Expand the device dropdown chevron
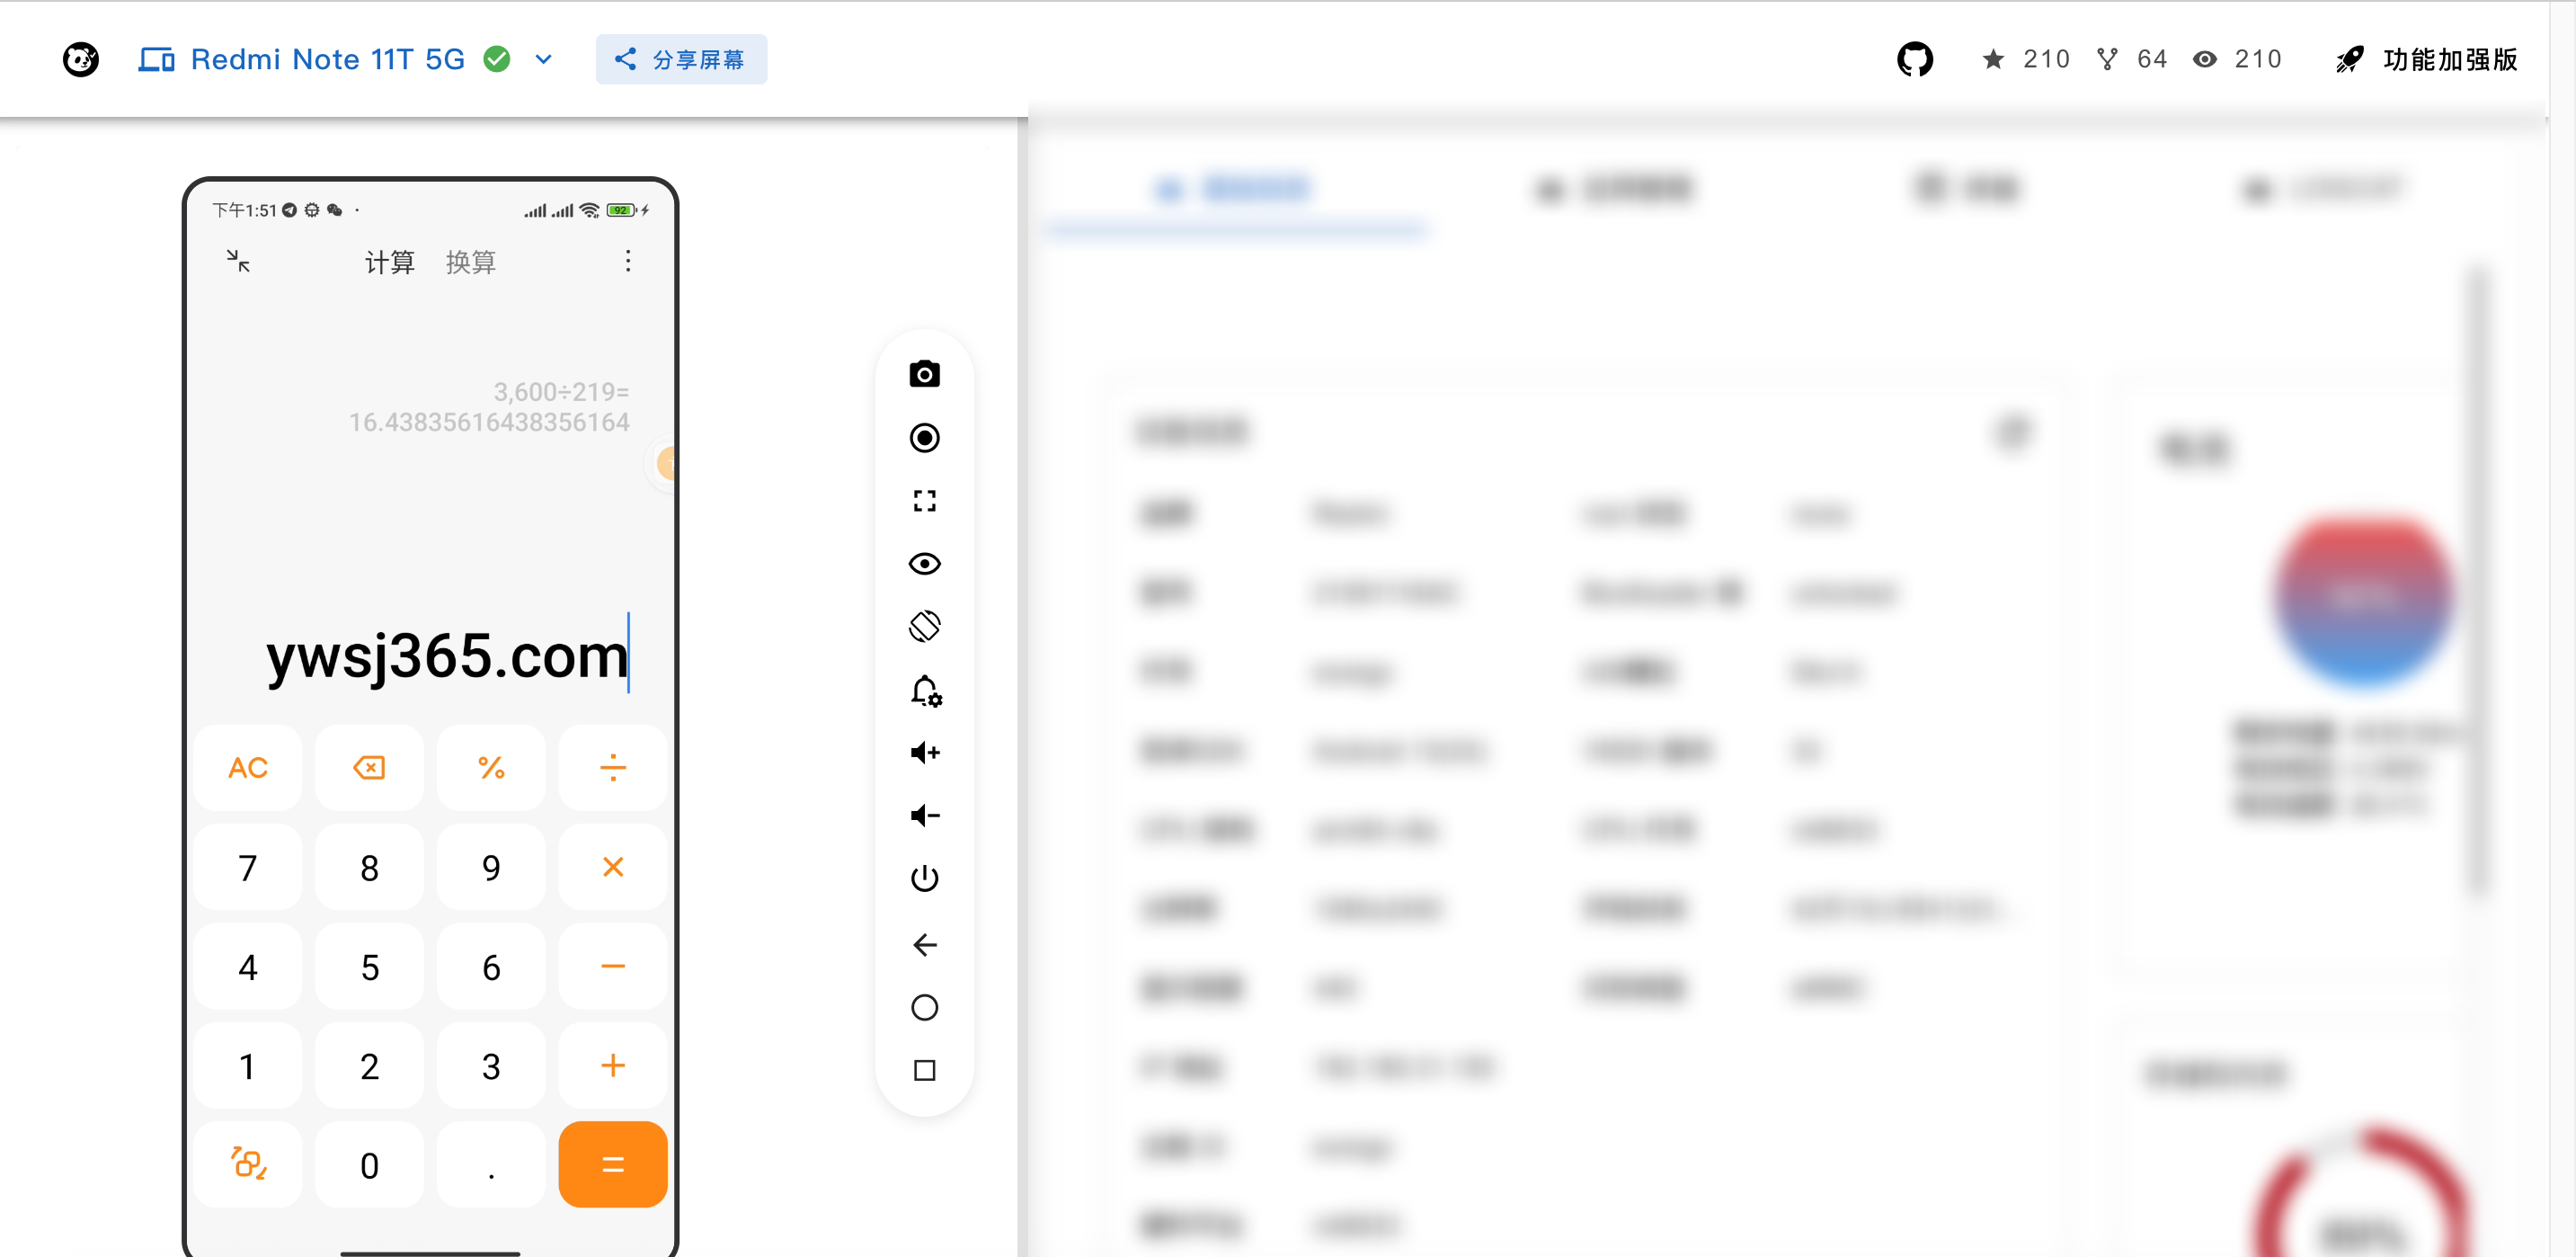The width and height of the screenshot is (2576, 1257). [544, 59]
